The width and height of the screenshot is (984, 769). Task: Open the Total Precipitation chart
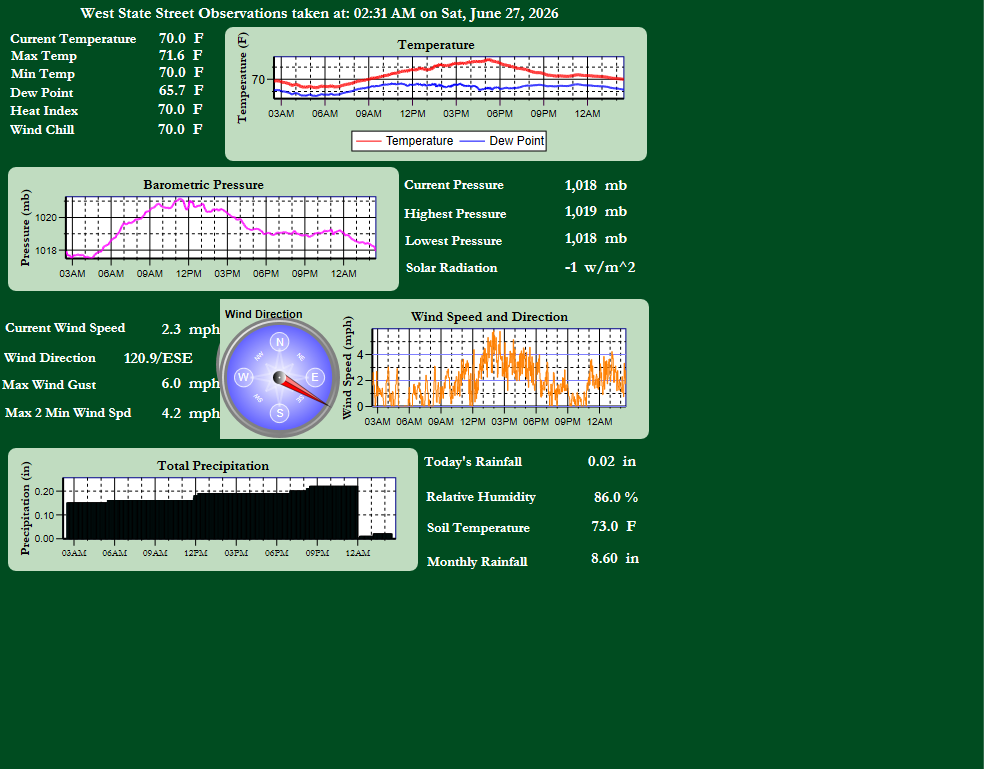[213, 509]
